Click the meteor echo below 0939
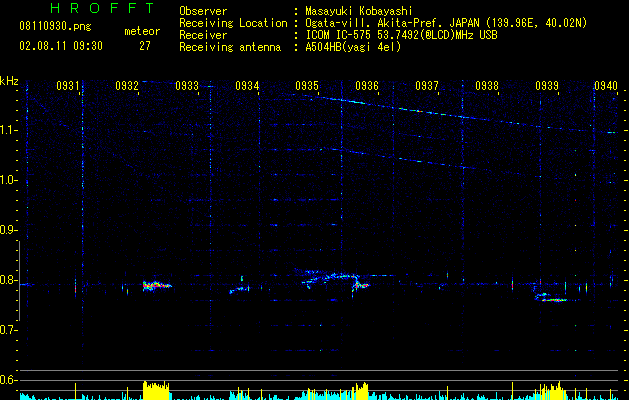This screenshot has height=400, width=629. [x=550, y=297]
